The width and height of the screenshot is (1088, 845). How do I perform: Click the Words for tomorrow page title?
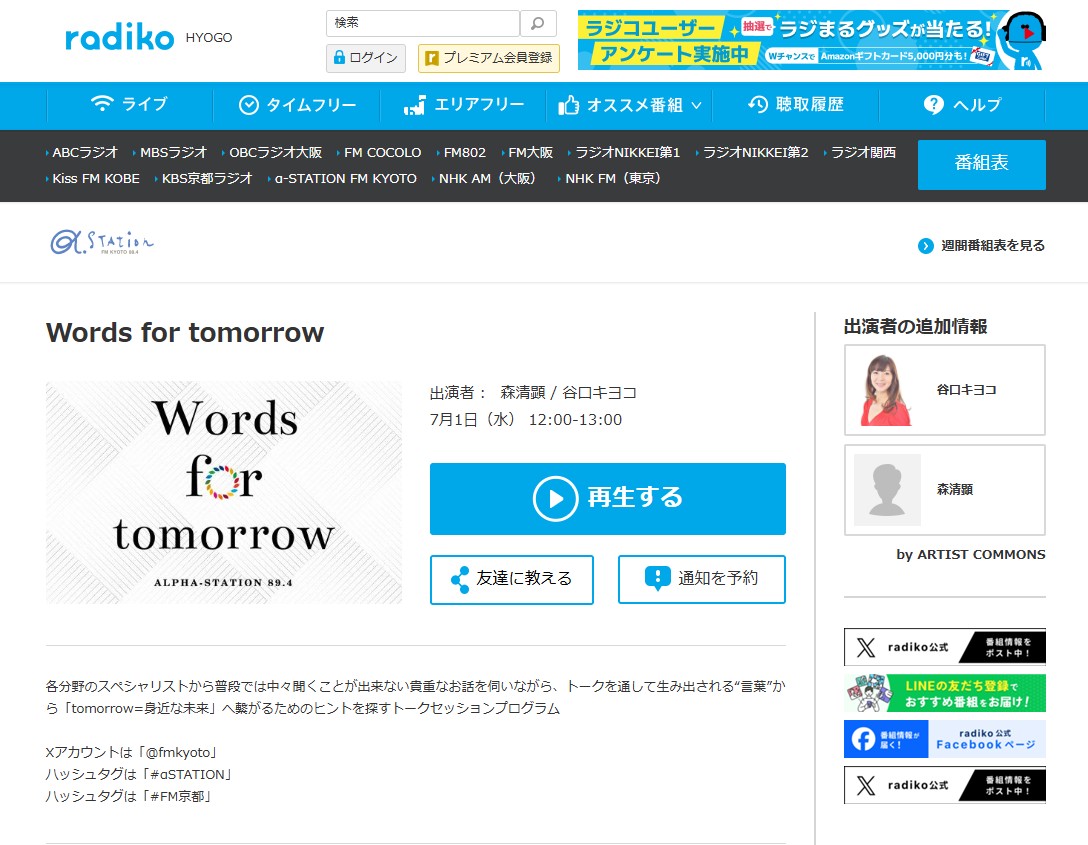coord(185,333)
